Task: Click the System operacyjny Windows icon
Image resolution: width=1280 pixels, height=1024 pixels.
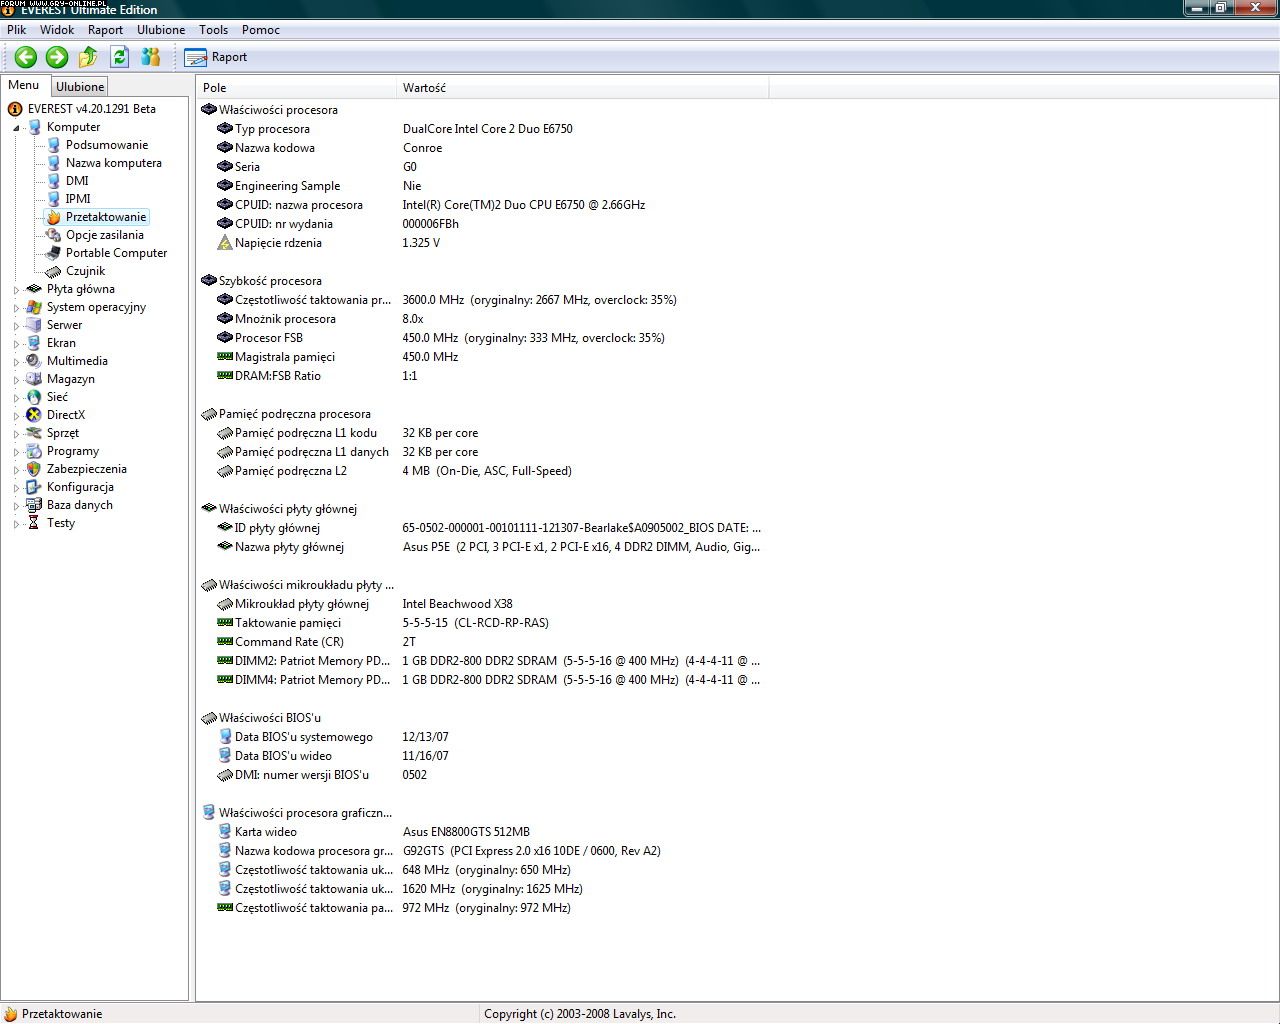Action: 34,307
